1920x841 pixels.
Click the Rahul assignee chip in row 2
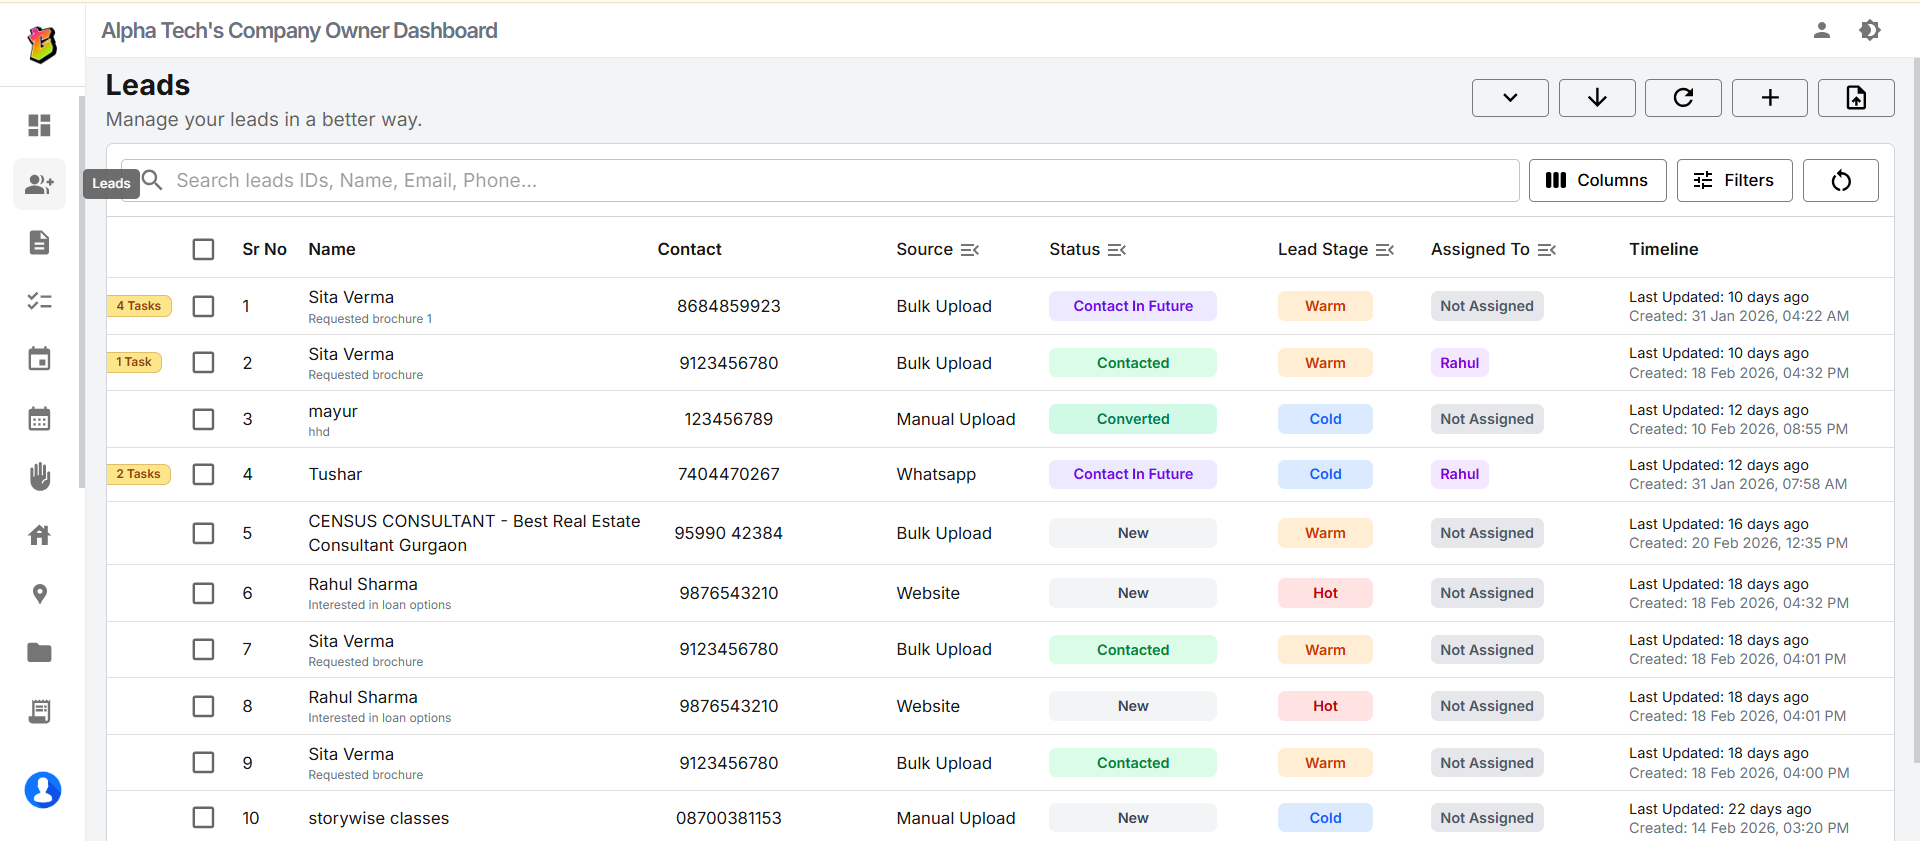(x=1459, y=363)
